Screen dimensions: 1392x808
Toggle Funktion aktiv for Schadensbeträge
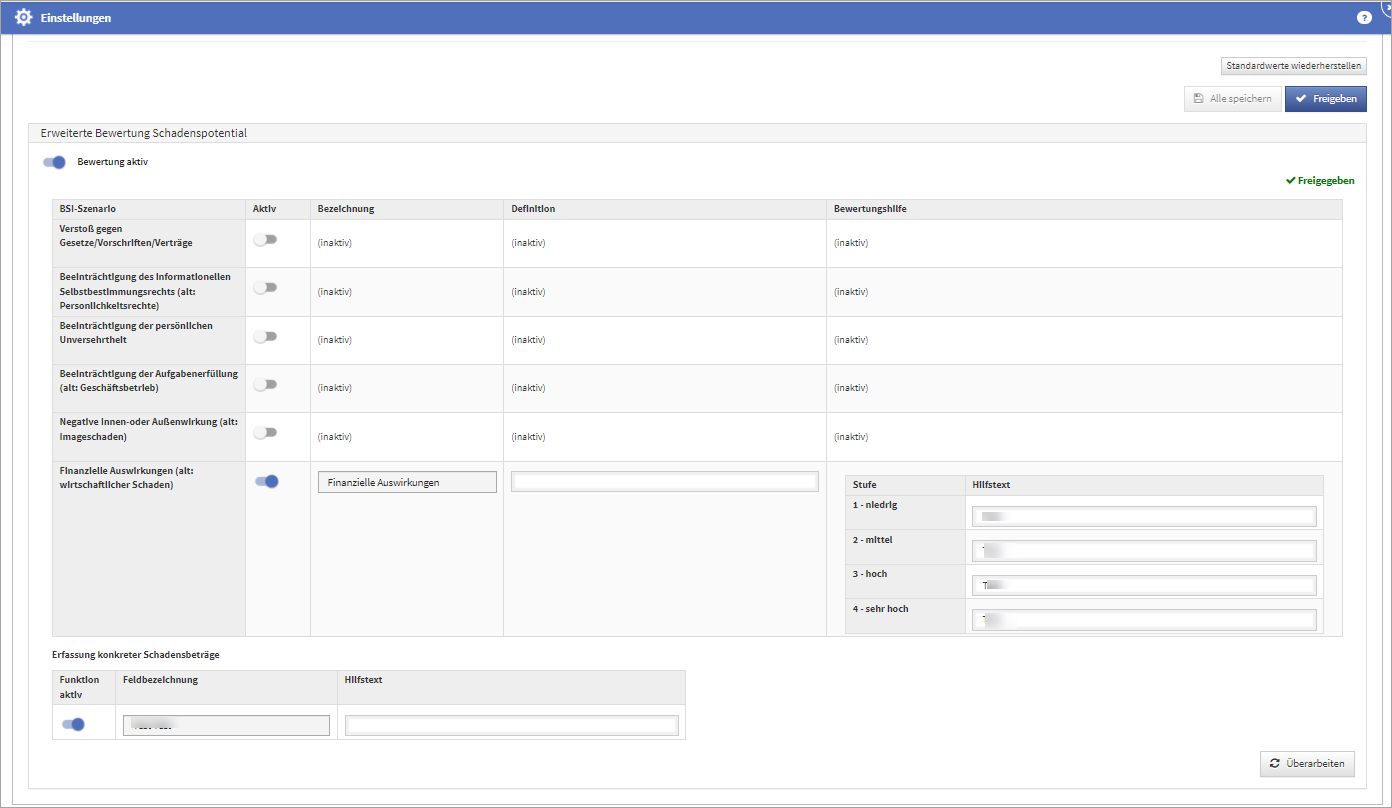click(x=73, y=725)
